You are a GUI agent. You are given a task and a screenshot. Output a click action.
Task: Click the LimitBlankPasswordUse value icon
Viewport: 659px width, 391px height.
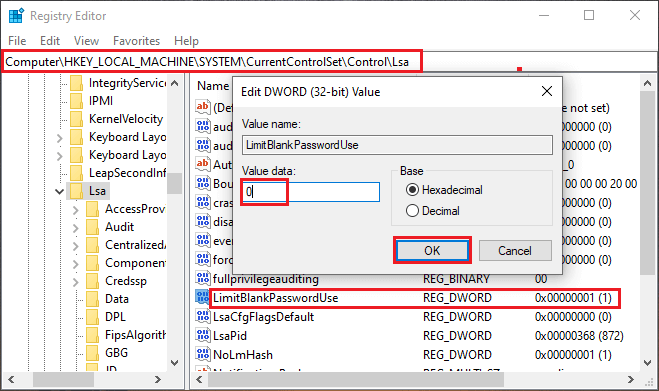(203, 298)
